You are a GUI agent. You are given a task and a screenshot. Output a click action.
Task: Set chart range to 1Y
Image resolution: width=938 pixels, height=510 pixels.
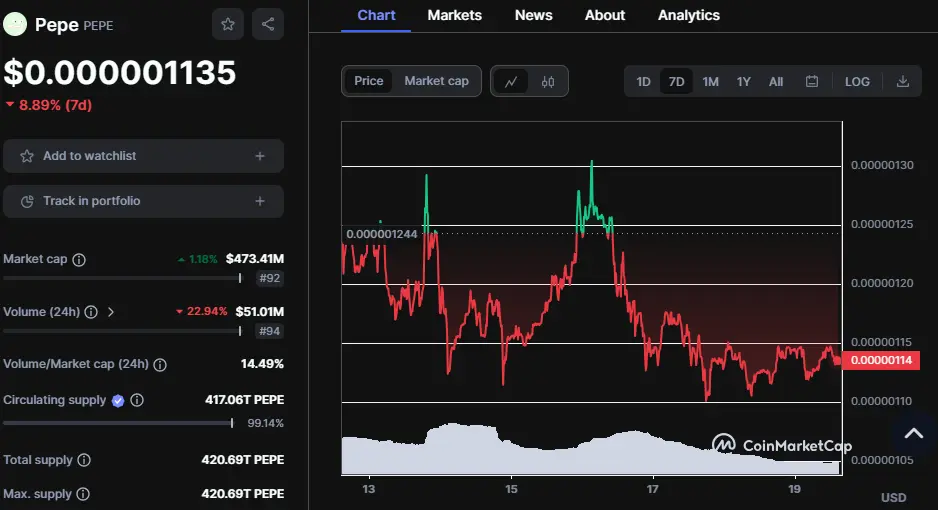click(x=744, y=82)
